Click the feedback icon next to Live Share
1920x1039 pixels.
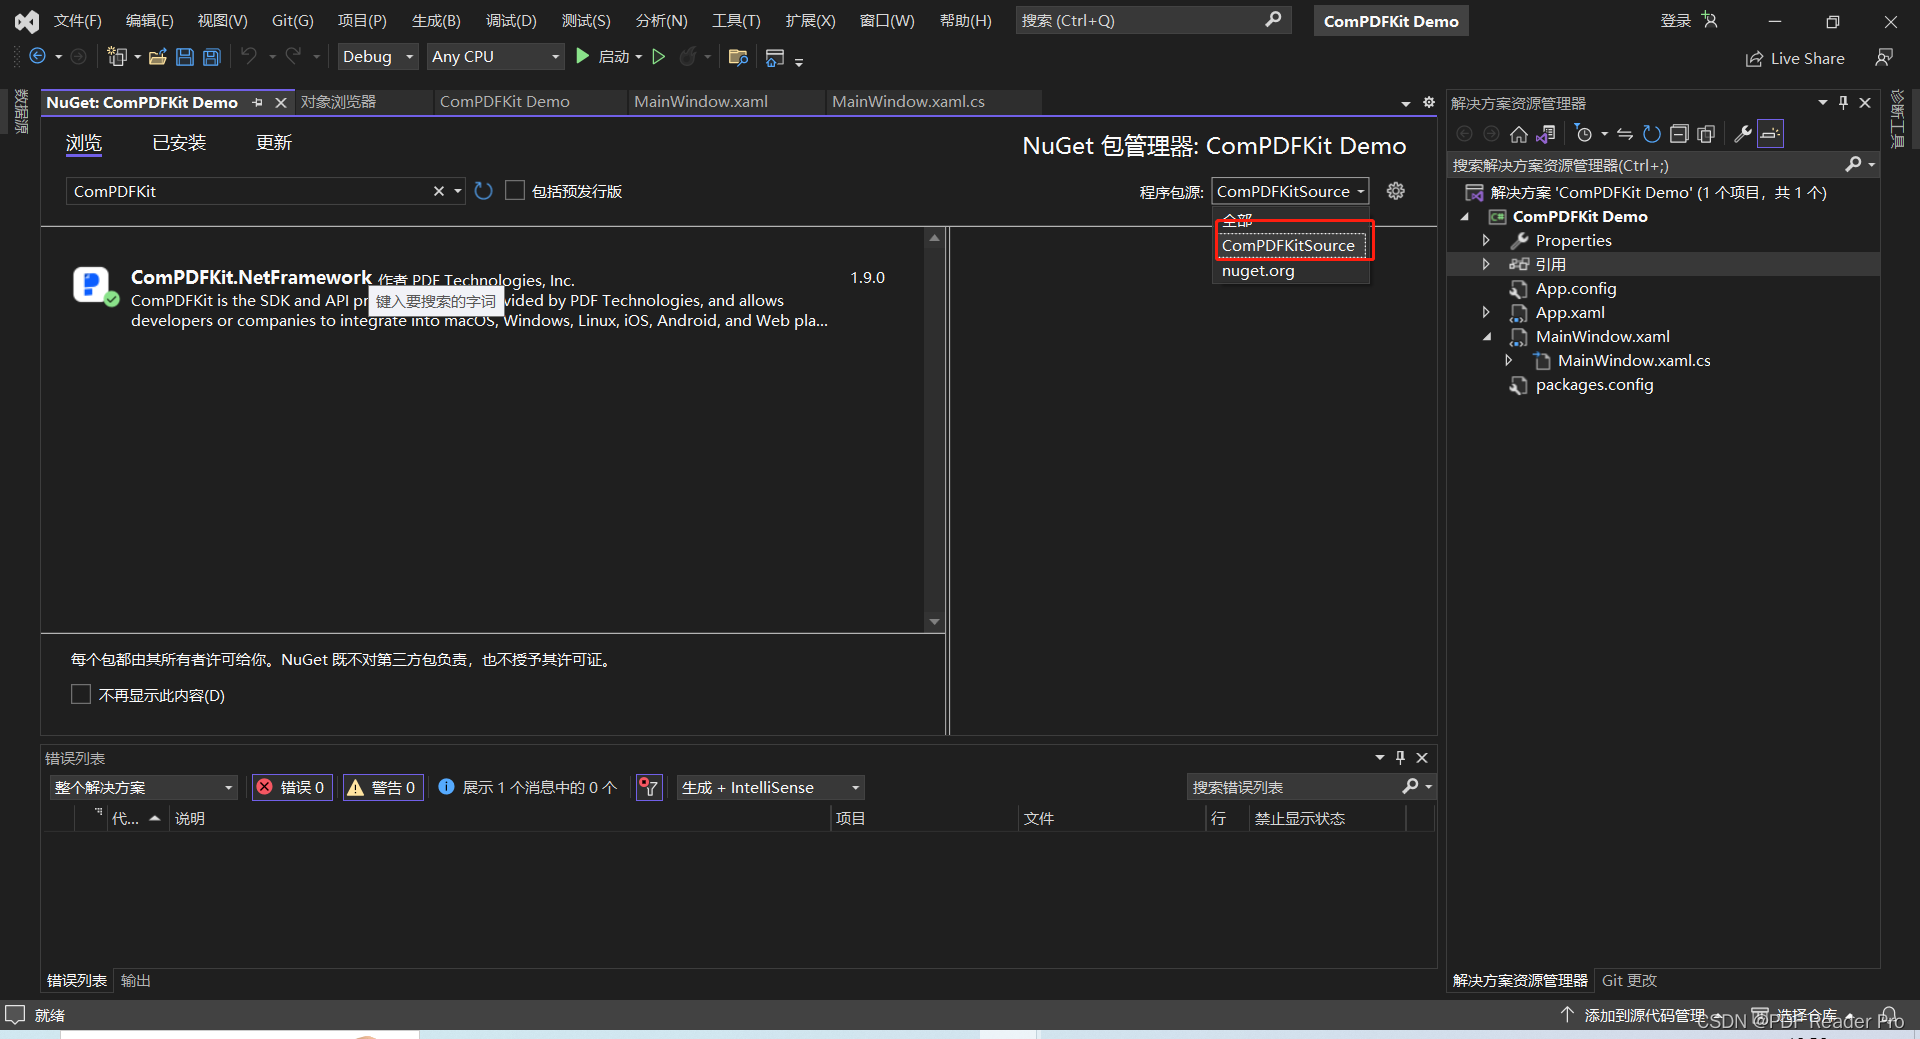click(x=1884, y=58)
